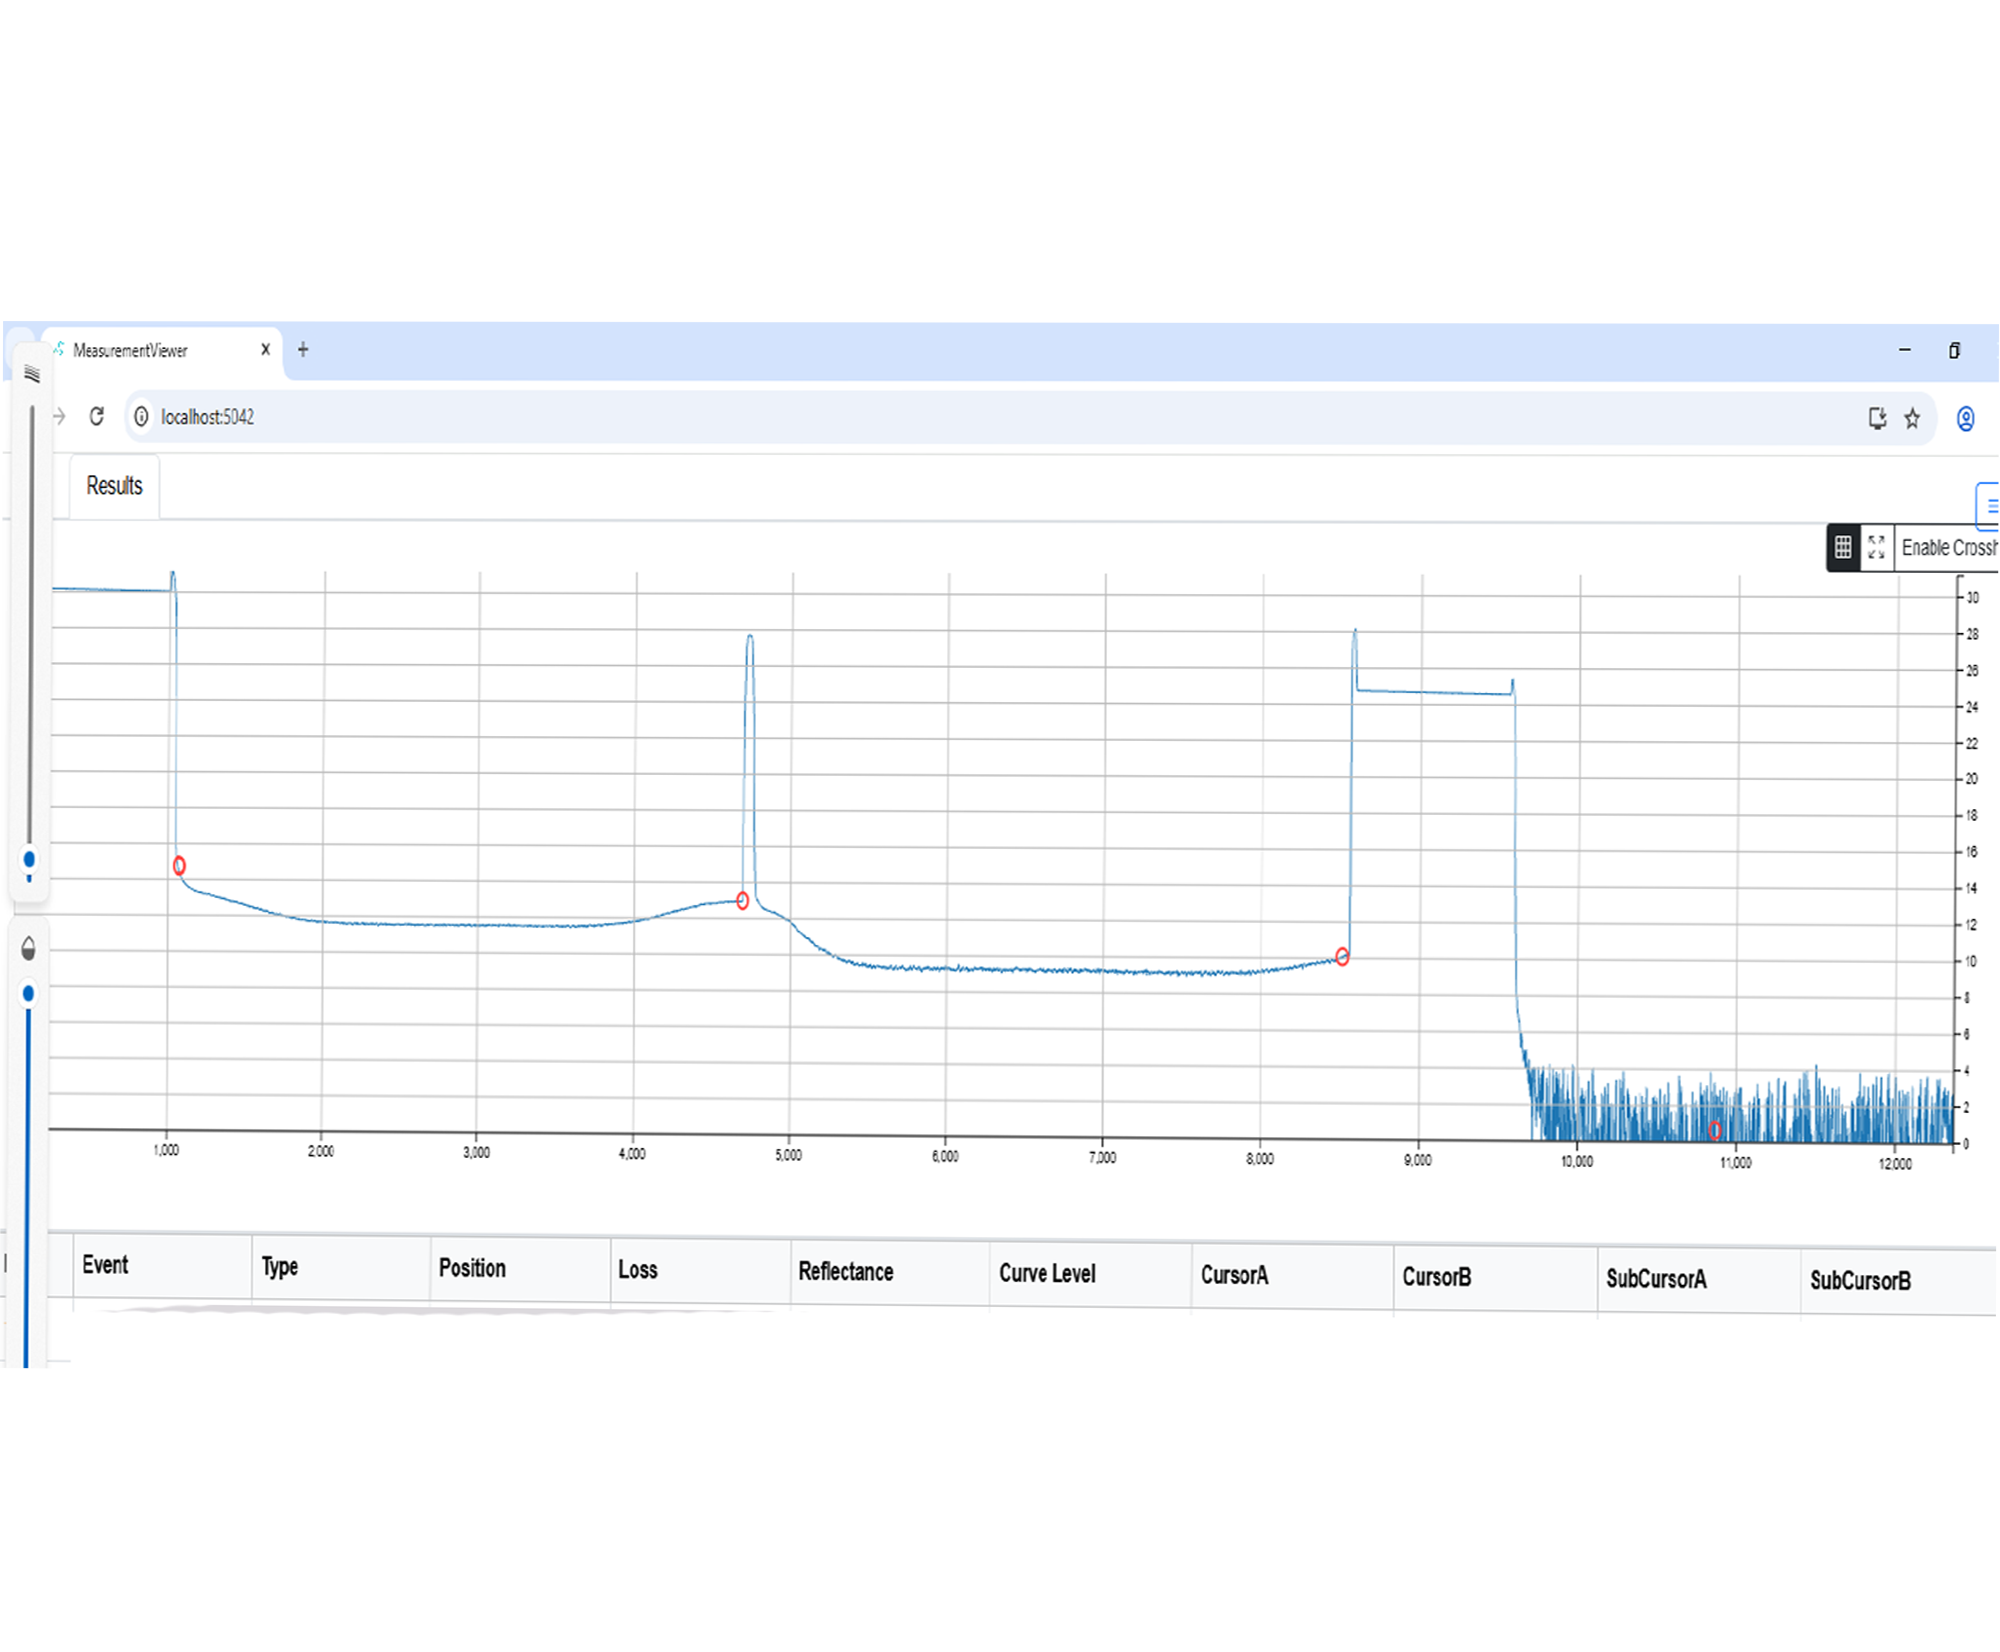Click the upper vertical slider handle
The width and height of the screenshot is (2000, 1652).
coord(29,859)
